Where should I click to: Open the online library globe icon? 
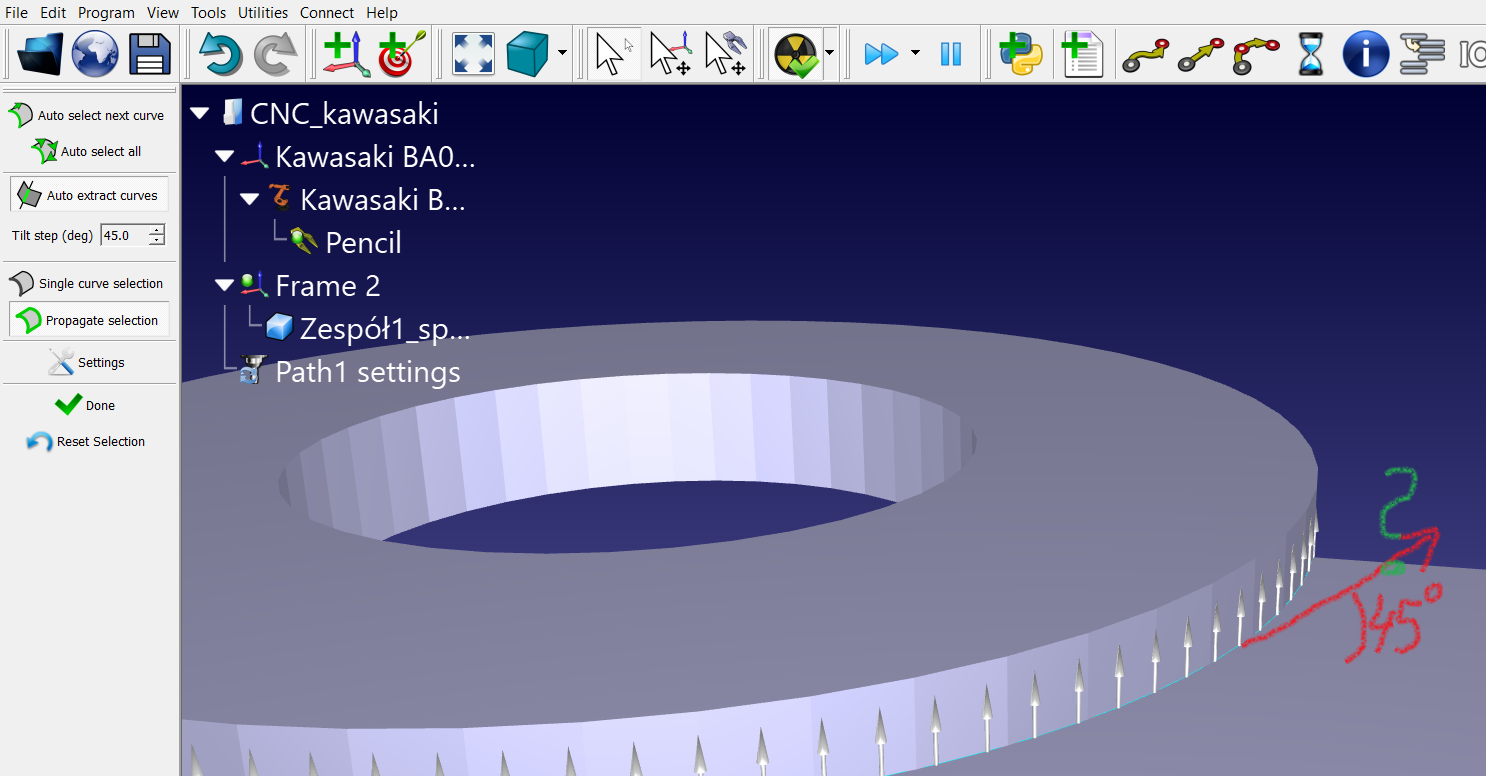[x=95, y=54]
